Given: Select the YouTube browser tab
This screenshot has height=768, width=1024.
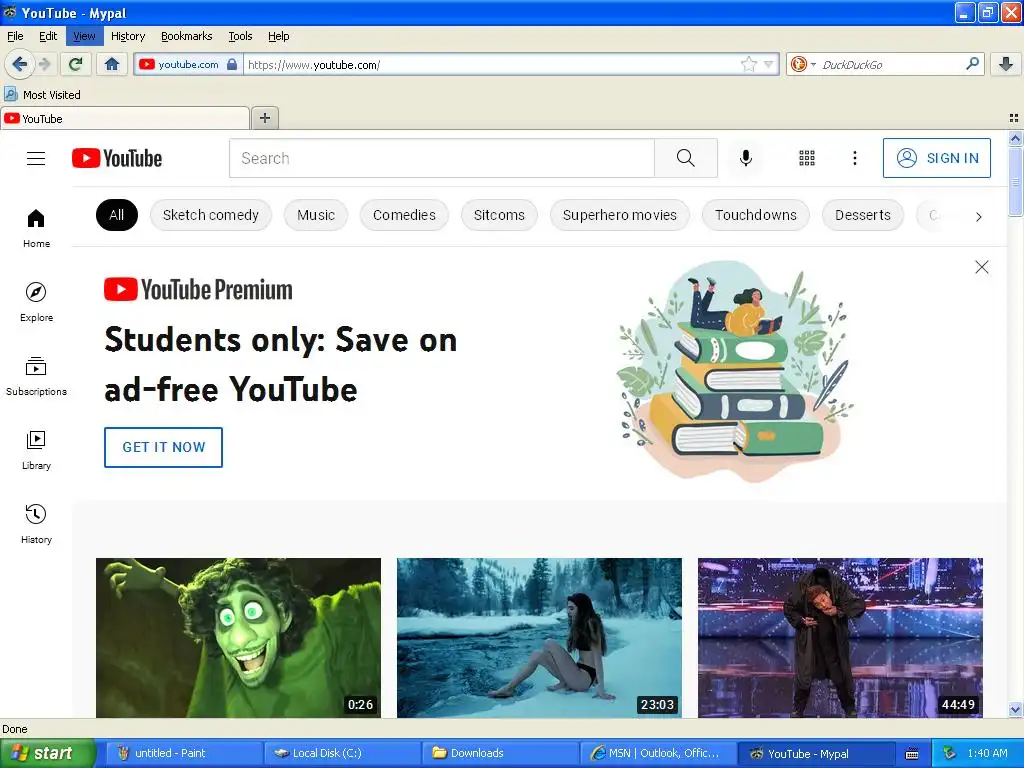Looking at the screenshot, I should pos(125,118).
